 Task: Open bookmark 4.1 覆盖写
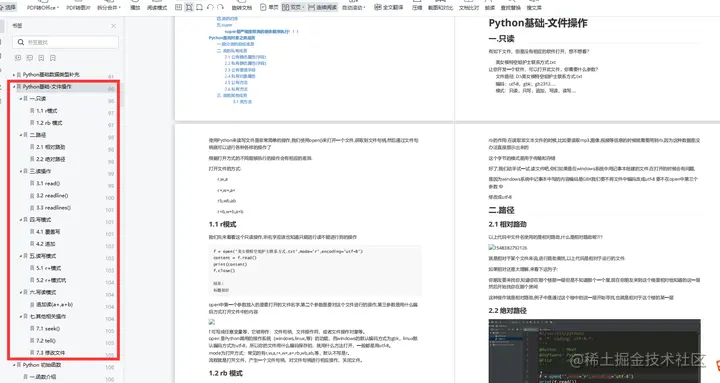point(48,232)
